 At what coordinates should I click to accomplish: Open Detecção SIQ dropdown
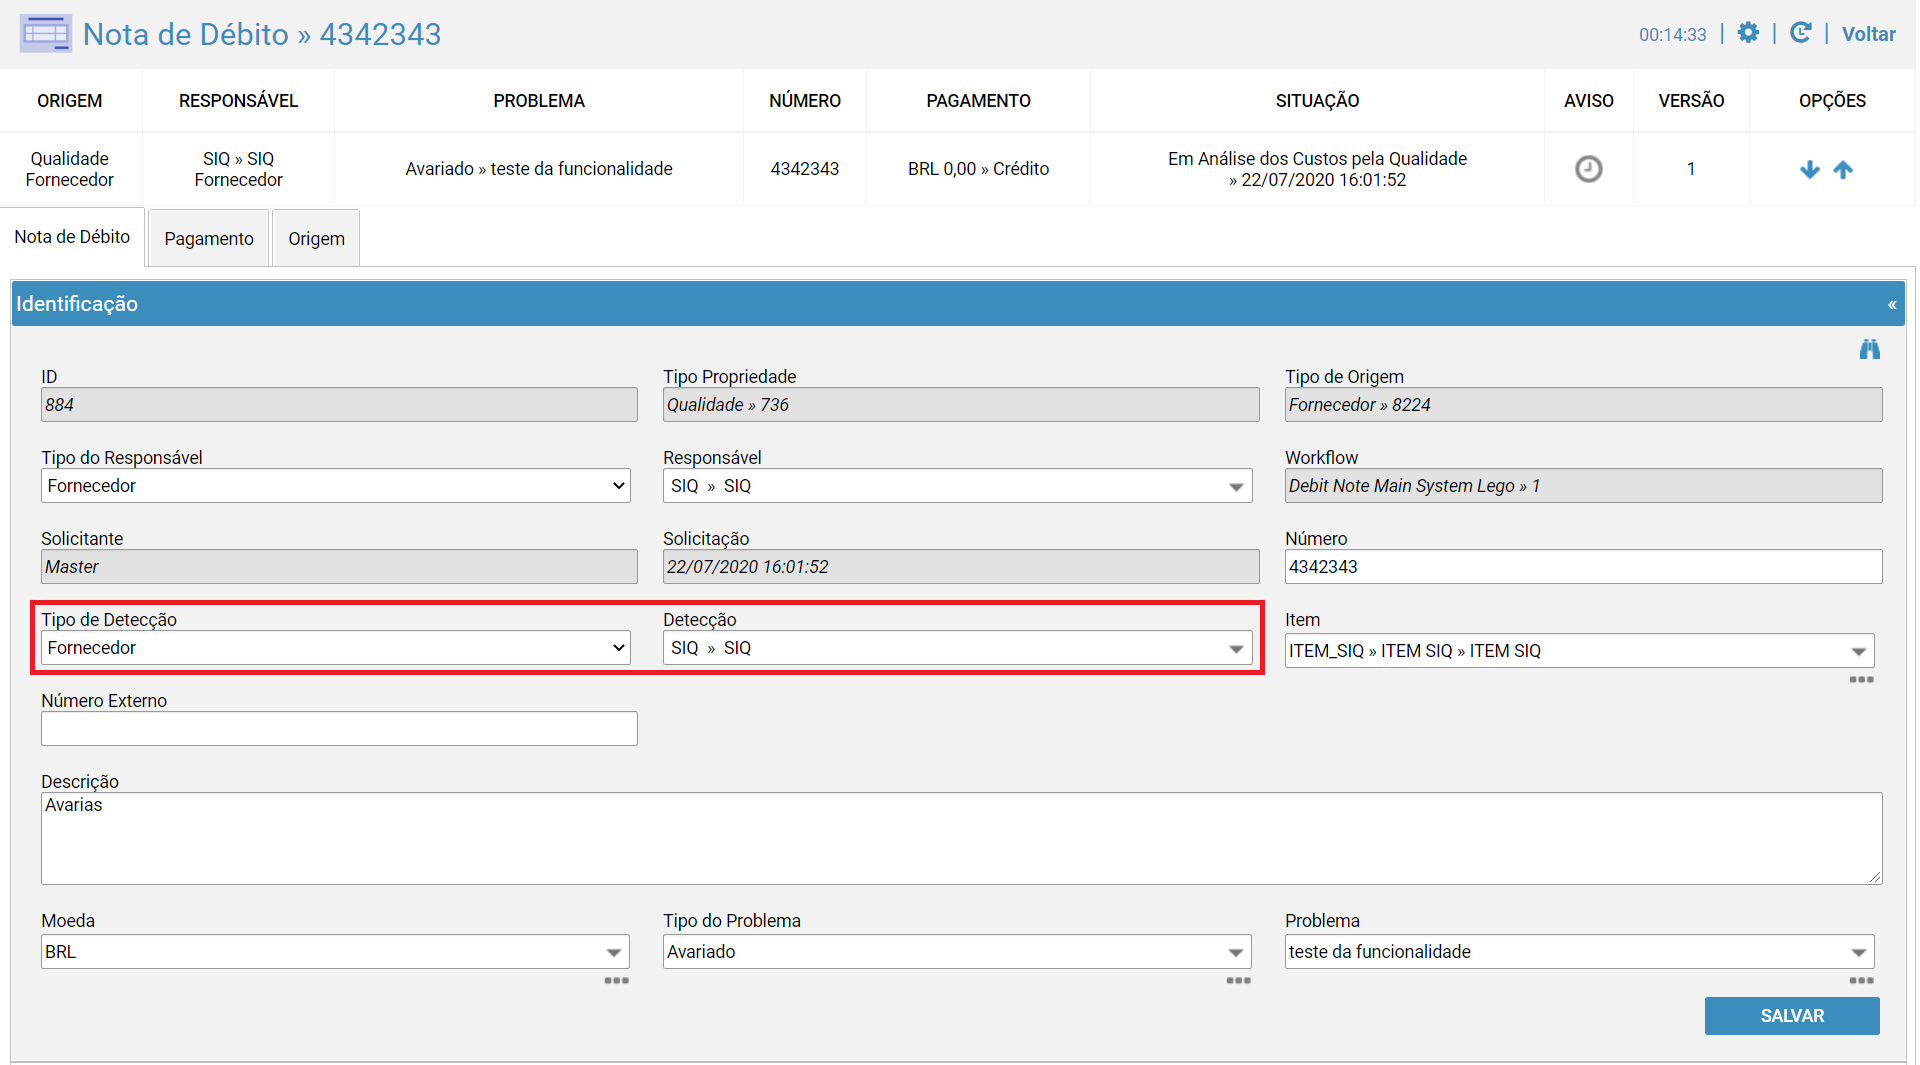click(x=957, y=648)
